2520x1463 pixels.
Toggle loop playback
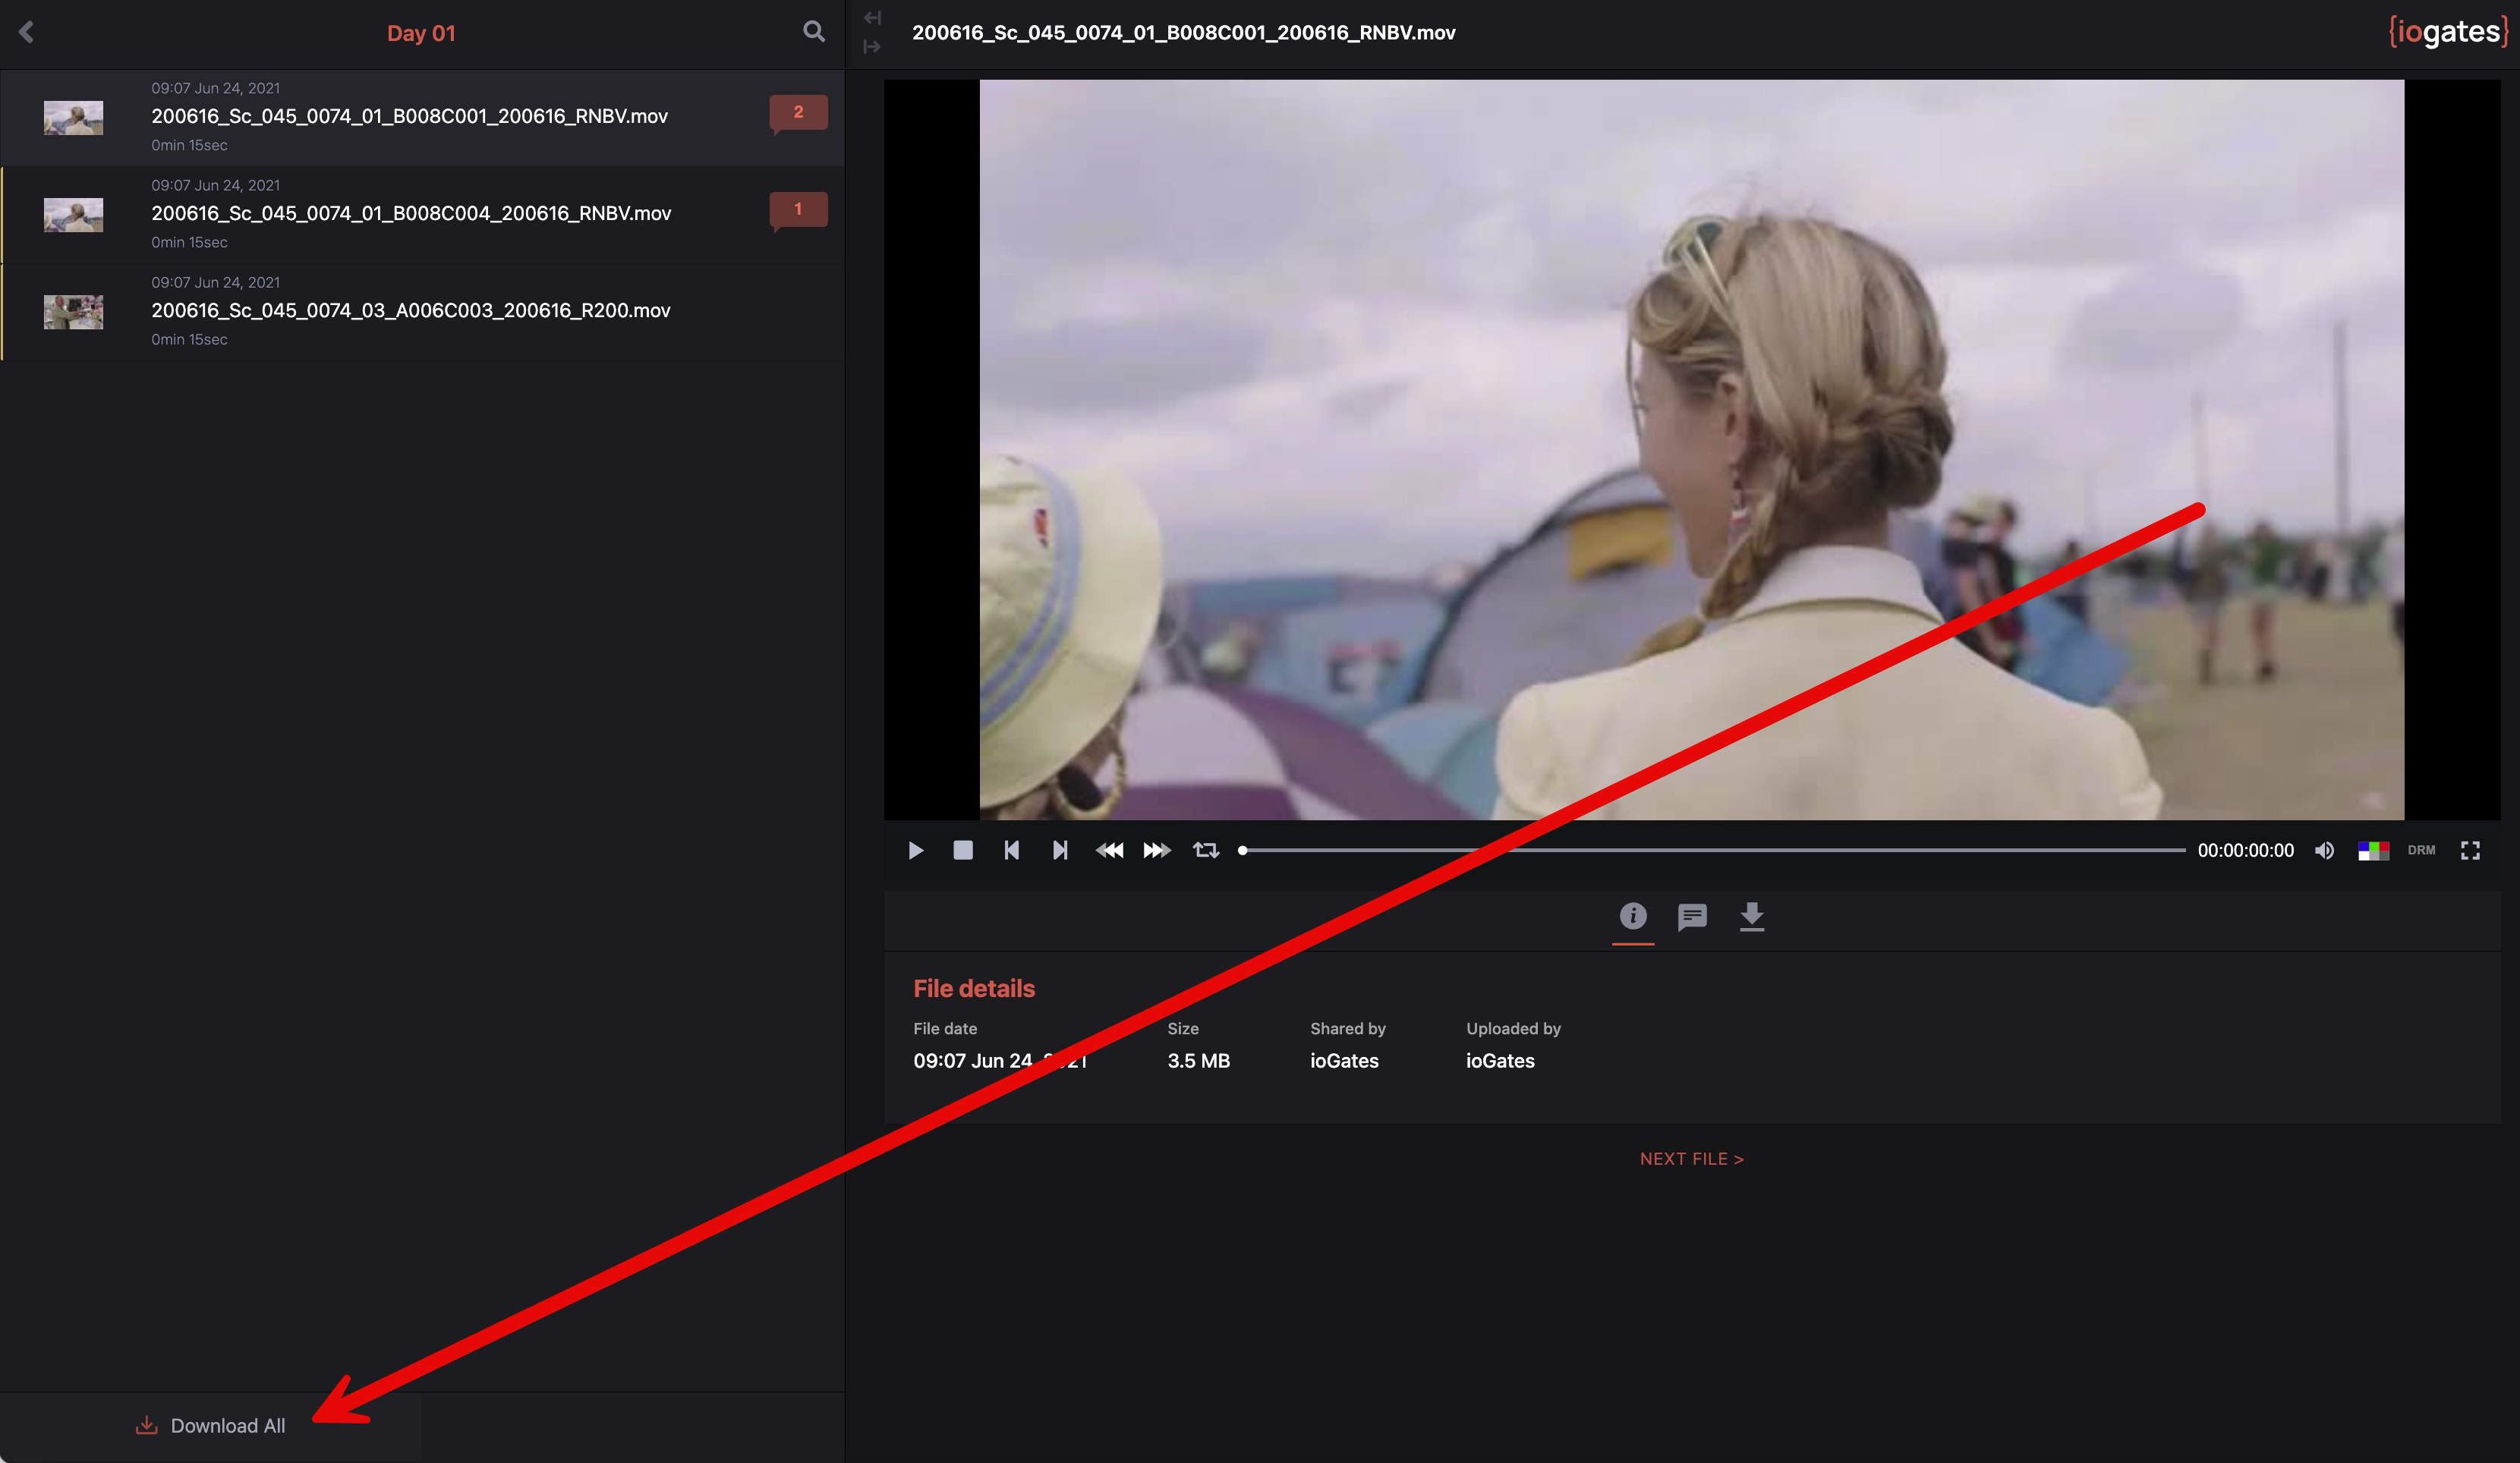click(x=1206, y=851)
